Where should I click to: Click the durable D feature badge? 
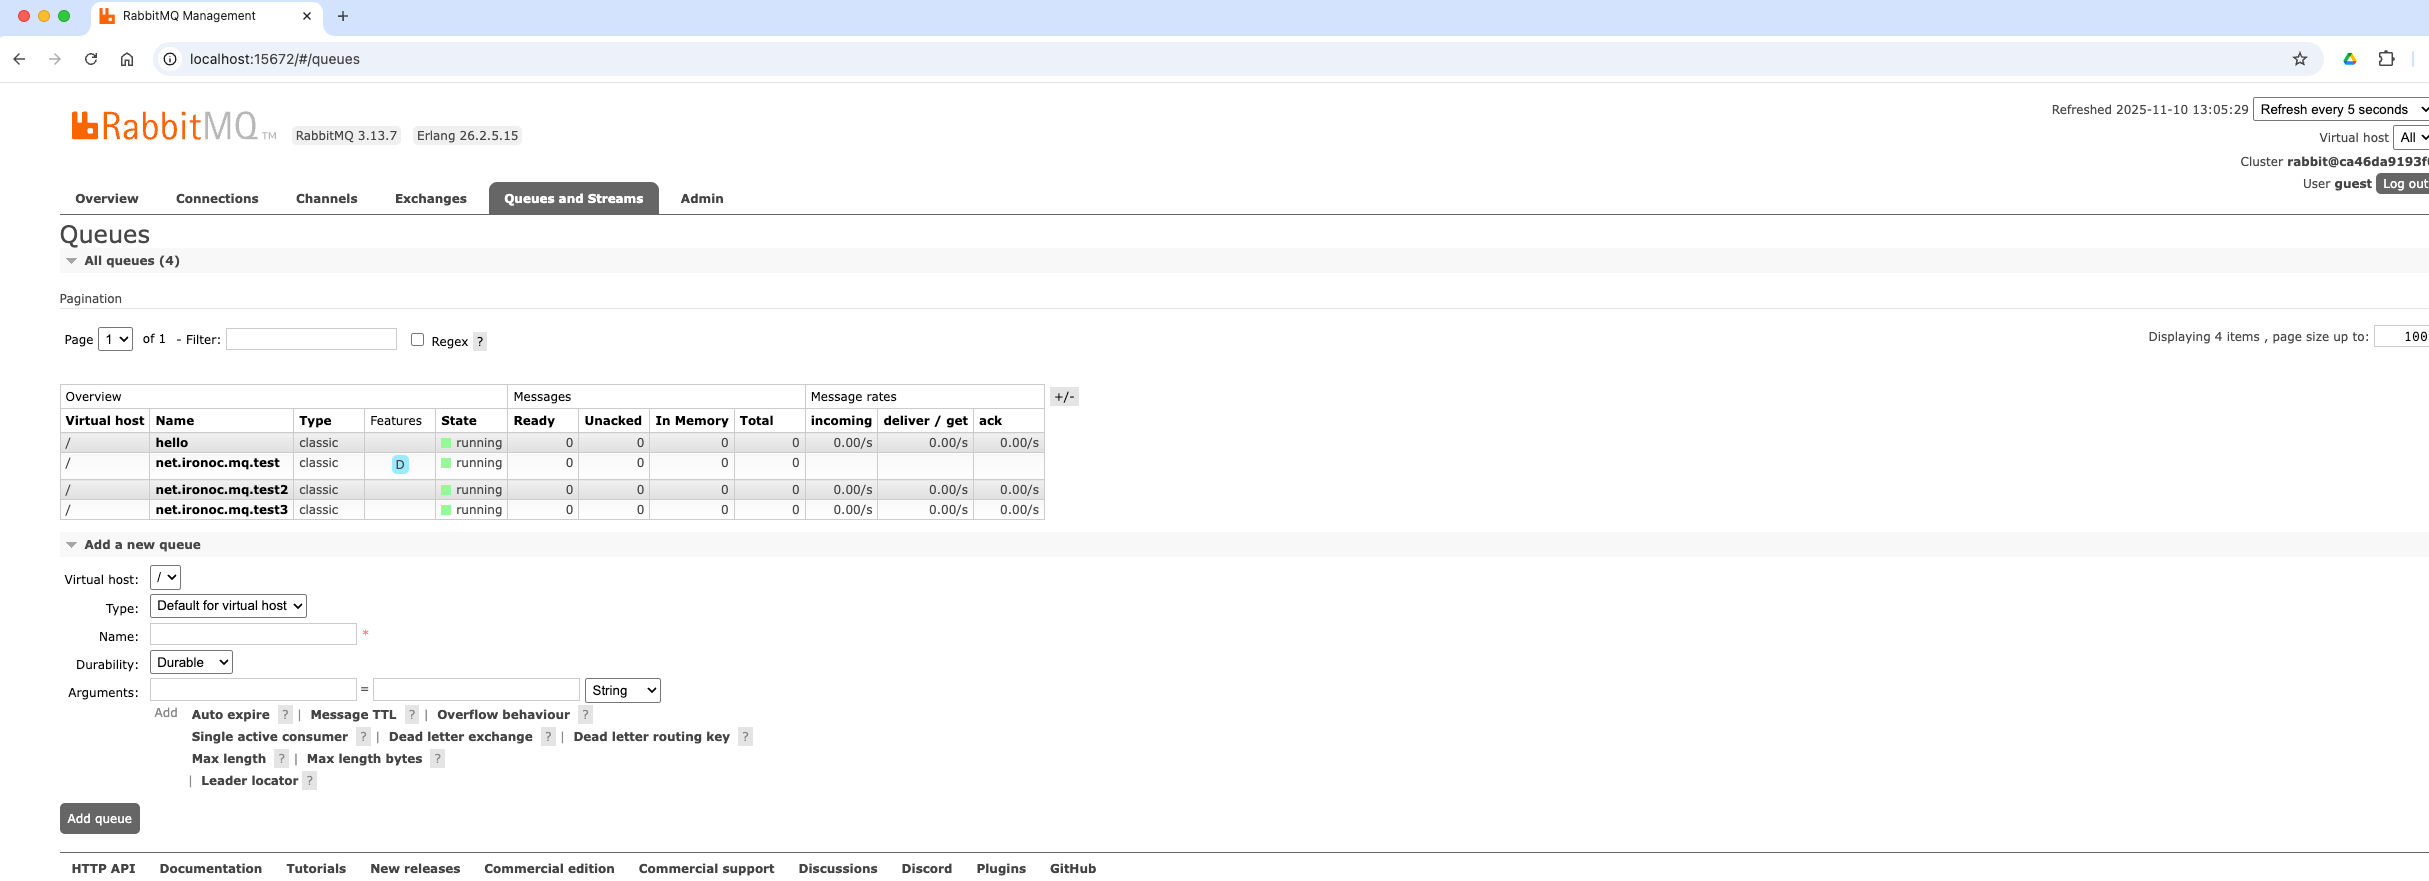pyautogui.click(x=400, y=464)
